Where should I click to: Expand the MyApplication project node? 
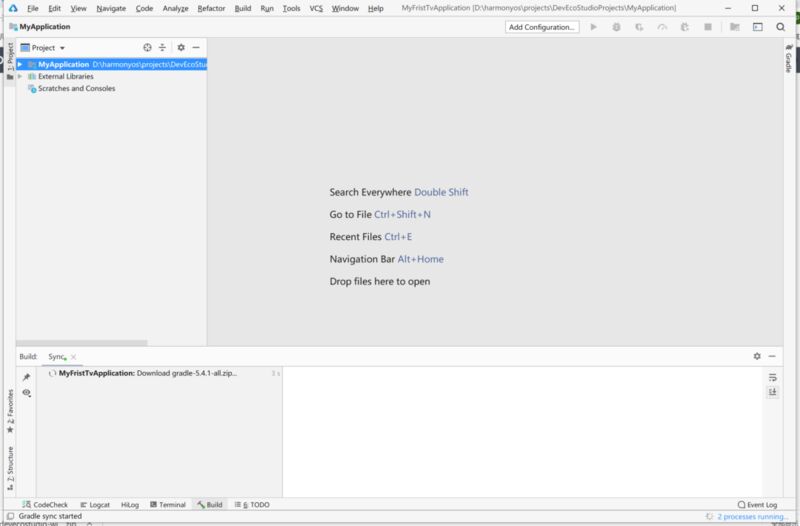click(x=20, y=64)
